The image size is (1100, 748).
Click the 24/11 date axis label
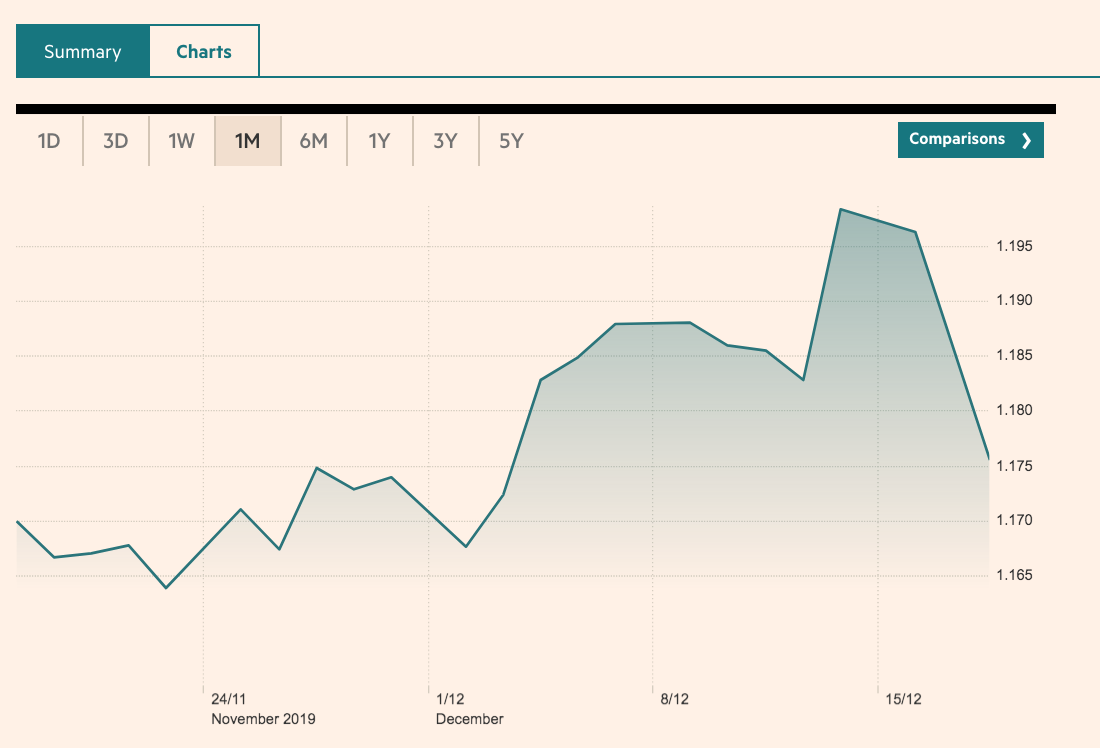[229, 699]
